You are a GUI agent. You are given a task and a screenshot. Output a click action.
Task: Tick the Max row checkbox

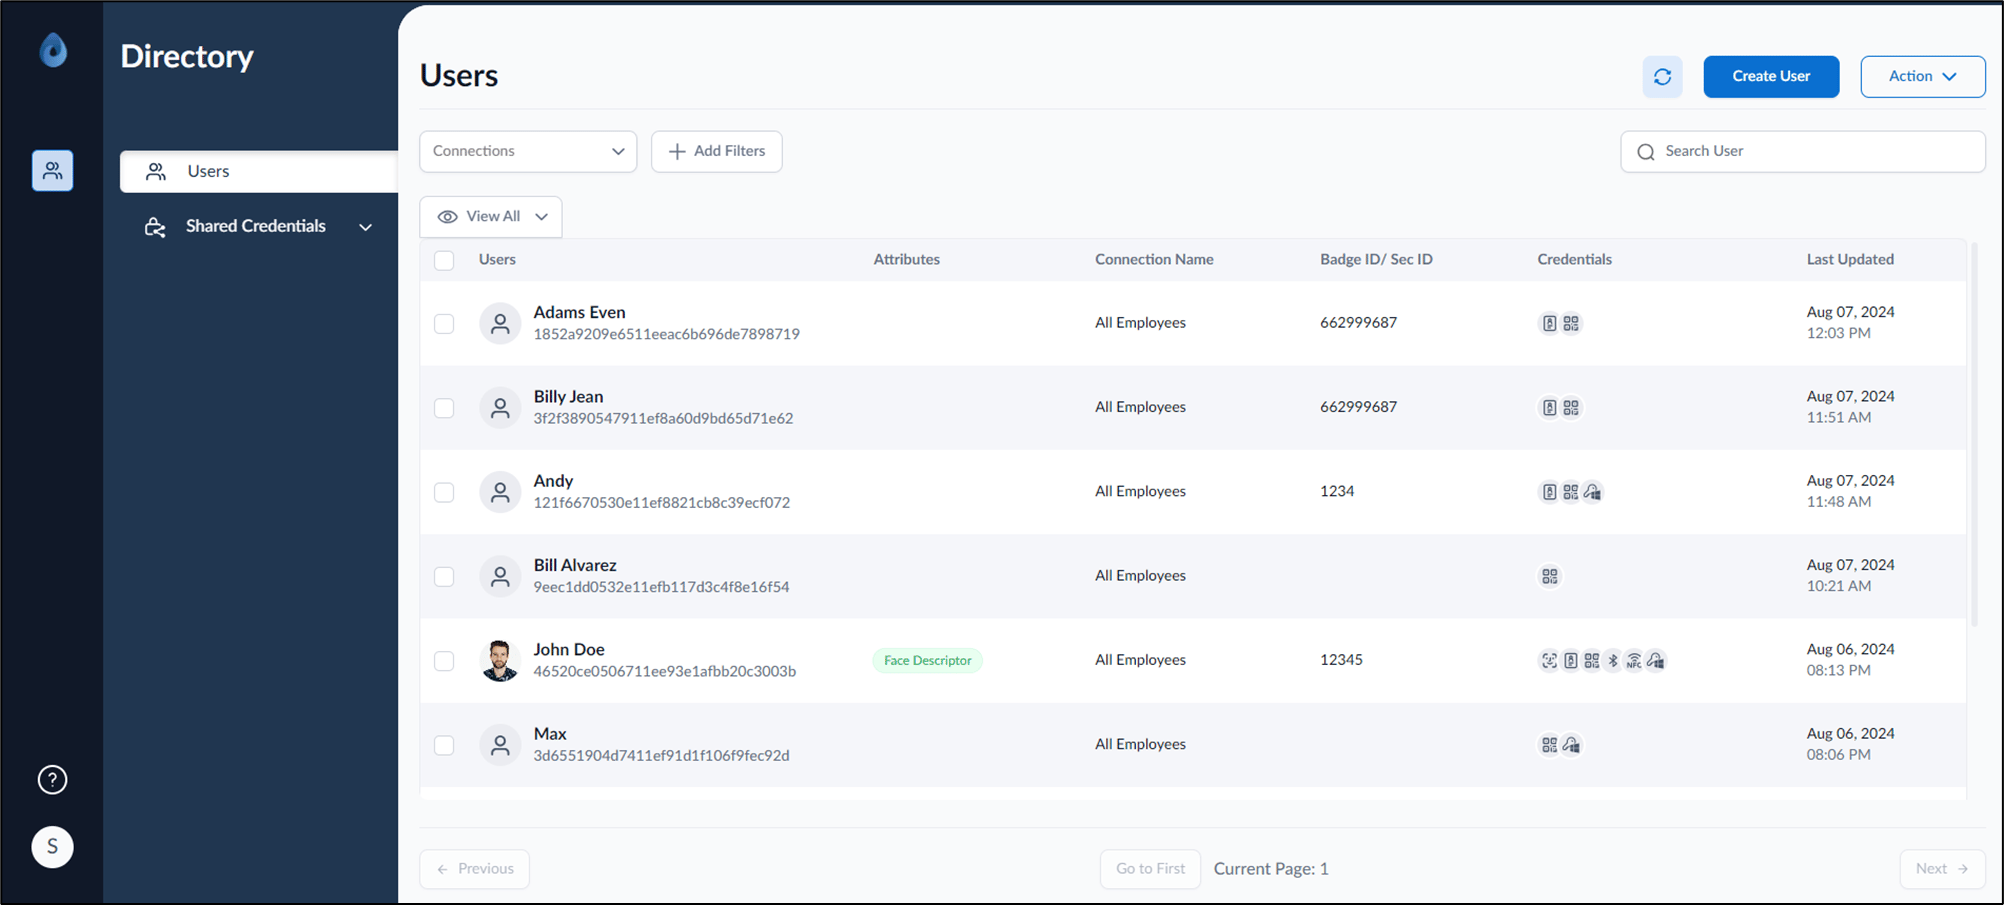click(444, 745)
